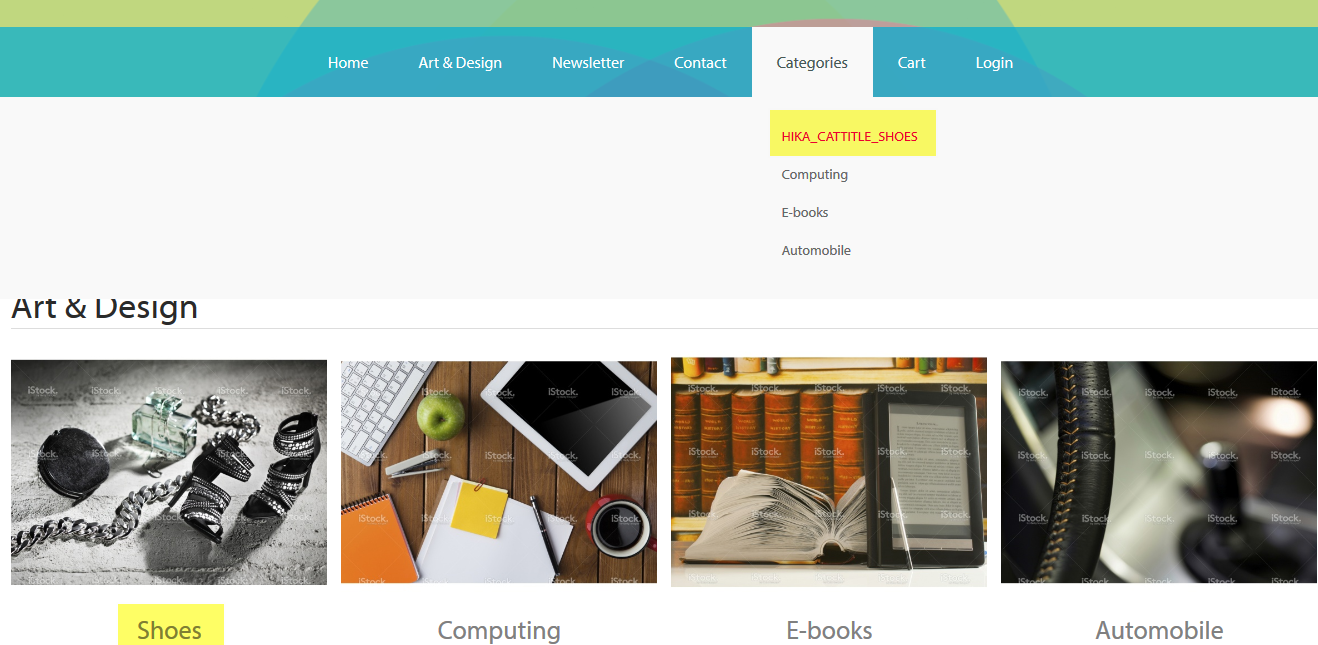Screen dimensions: 1318x645
Task: Open the Automobile steering wheel thumbnail
Action: click(1159, 472)
